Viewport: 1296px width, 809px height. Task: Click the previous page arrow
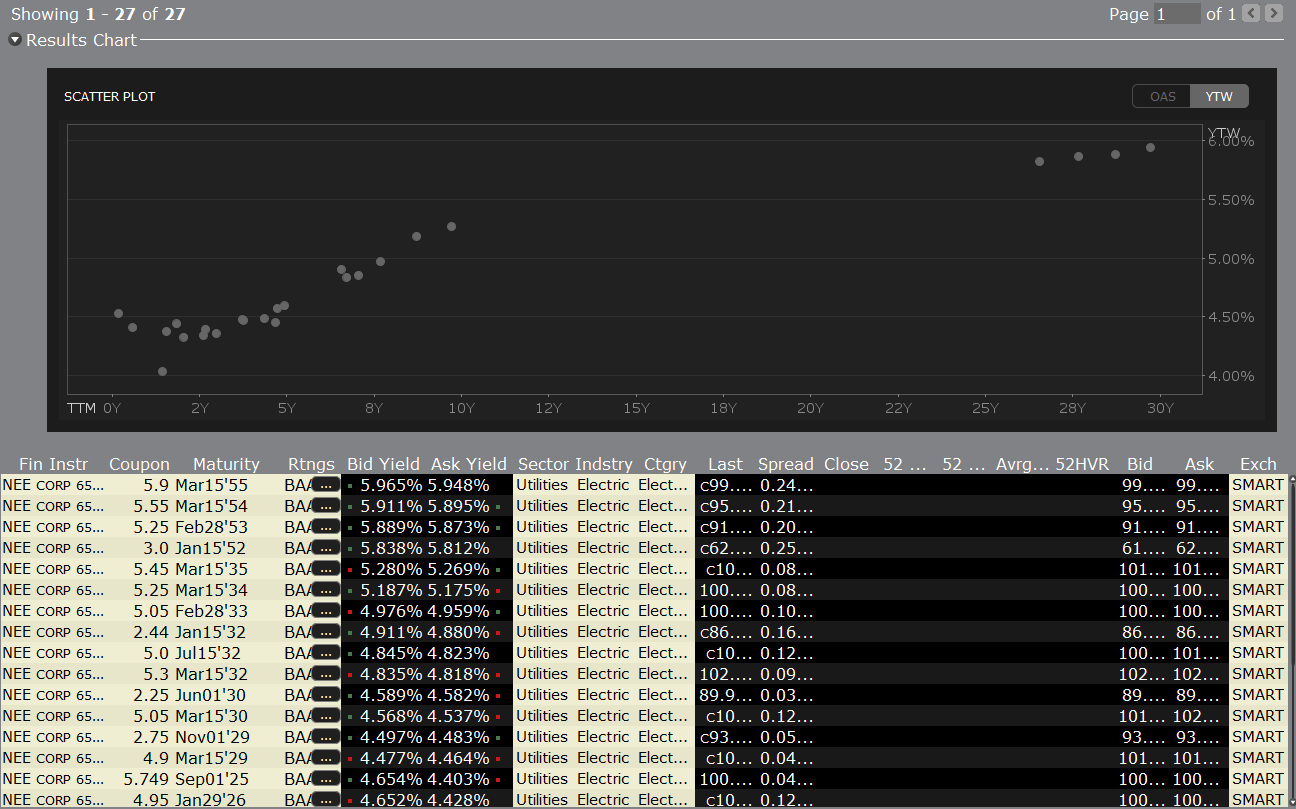(1254, 13)
